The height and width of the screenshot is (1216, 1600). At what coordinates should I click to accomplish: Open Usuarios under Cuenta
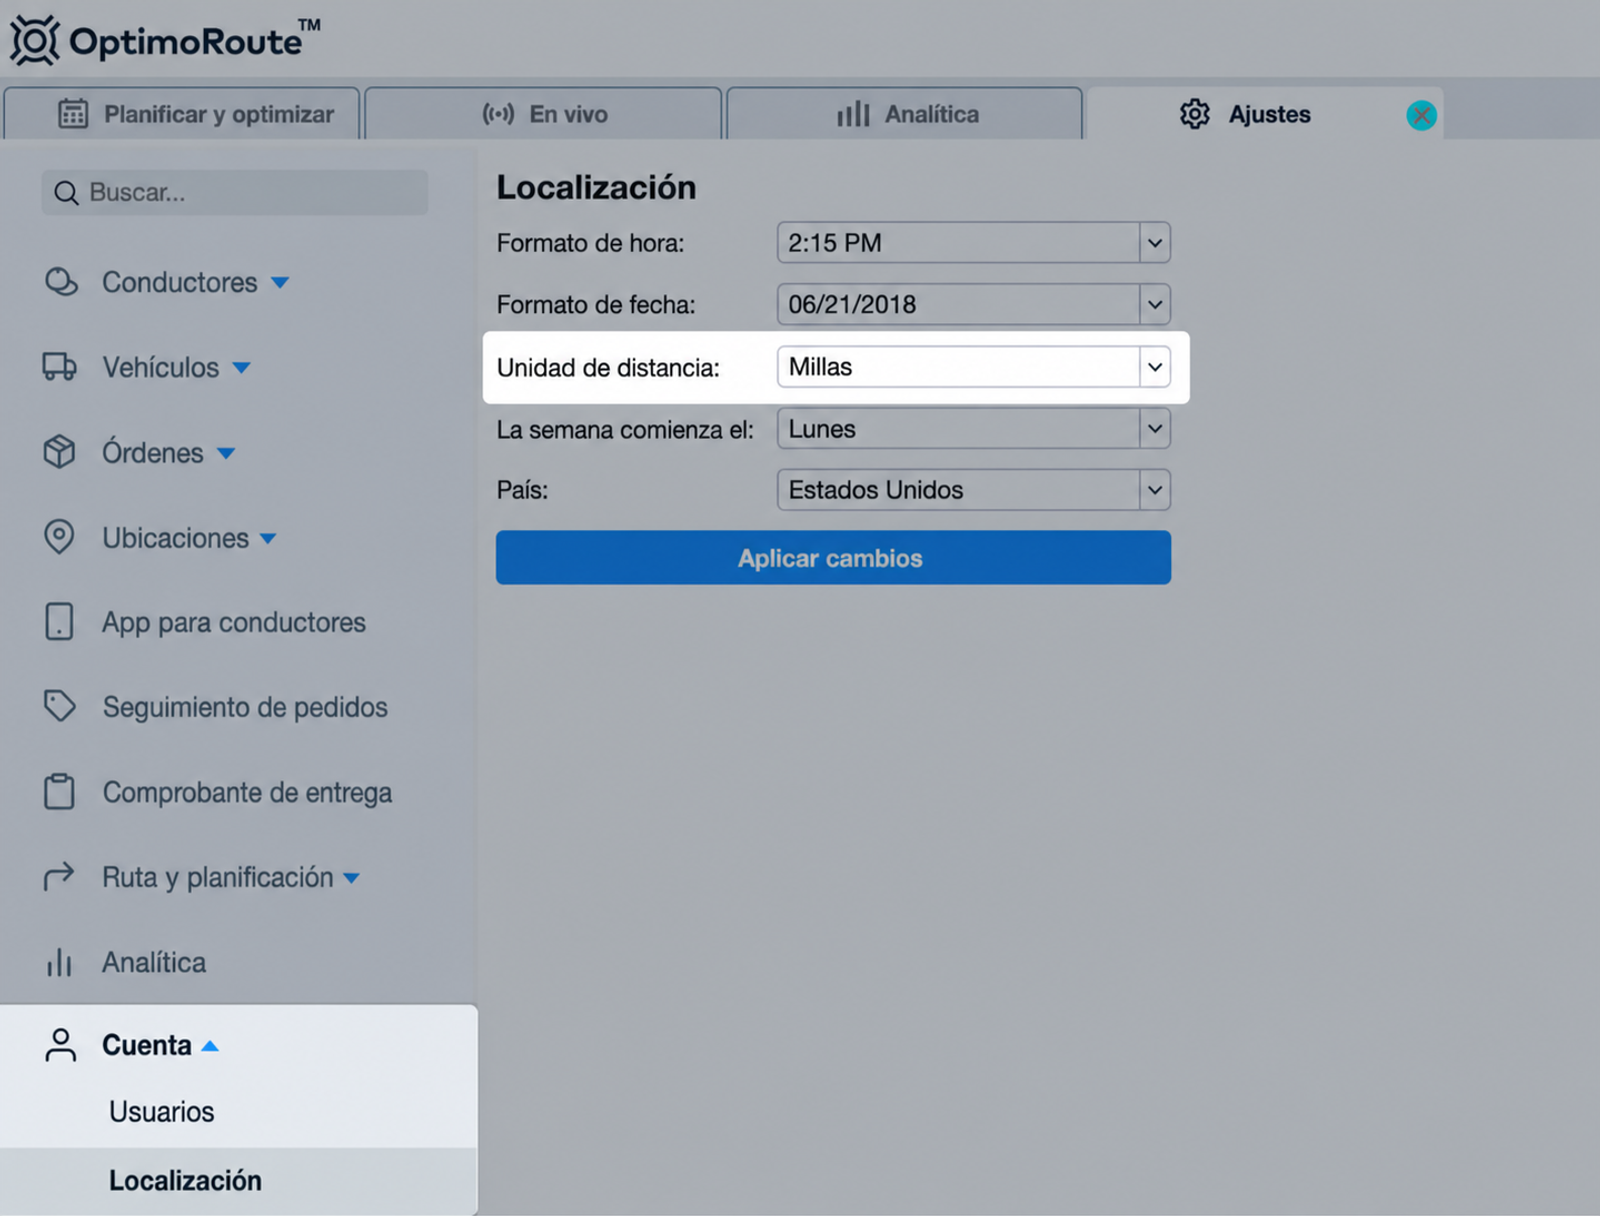tap(162, 1111)
